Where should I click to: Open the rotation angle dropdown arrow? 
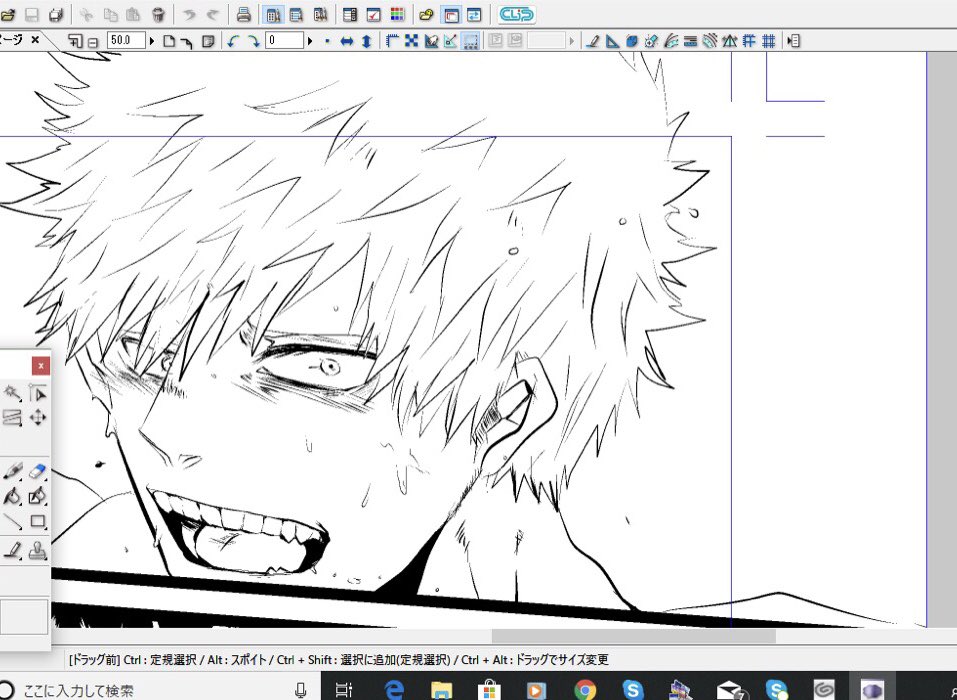(310, 41)
